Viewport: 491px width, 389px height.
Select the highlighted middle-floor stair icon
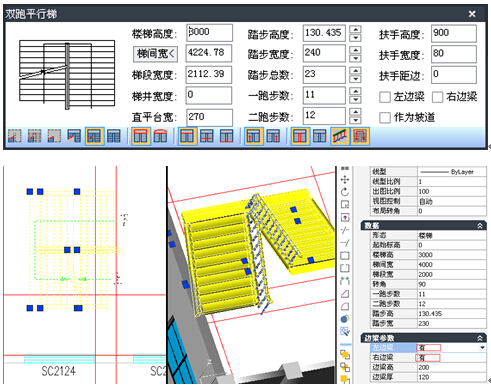[95, 136]
